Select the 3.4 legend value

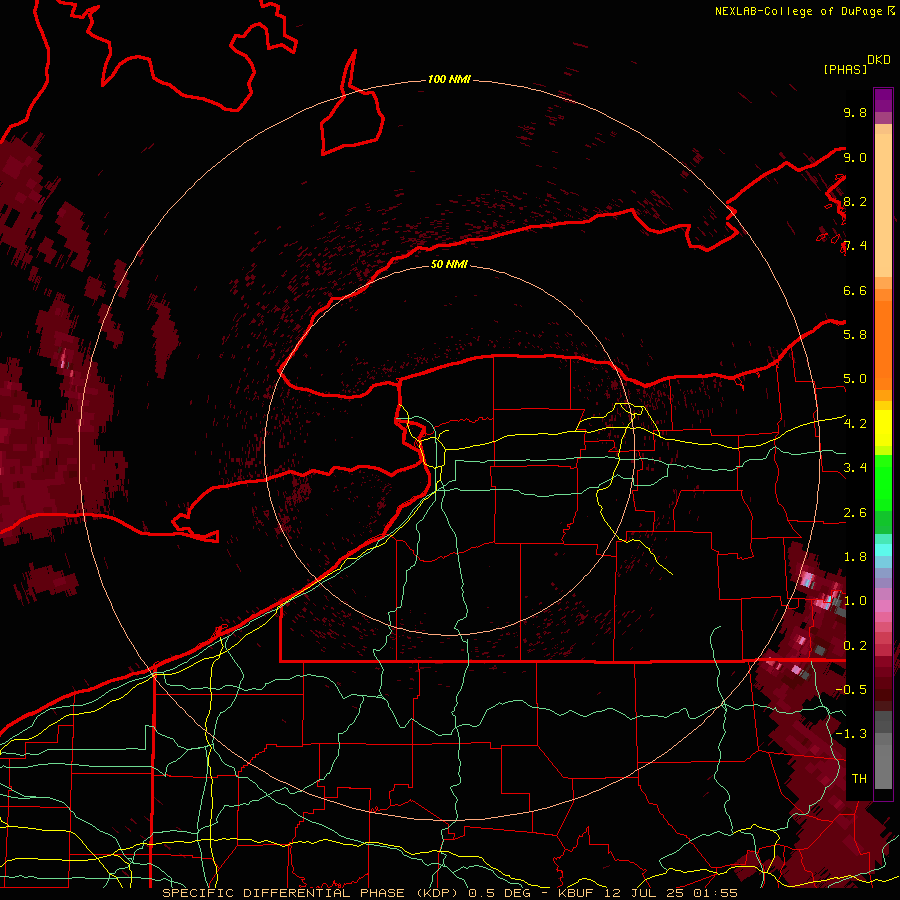click(855, 468)
